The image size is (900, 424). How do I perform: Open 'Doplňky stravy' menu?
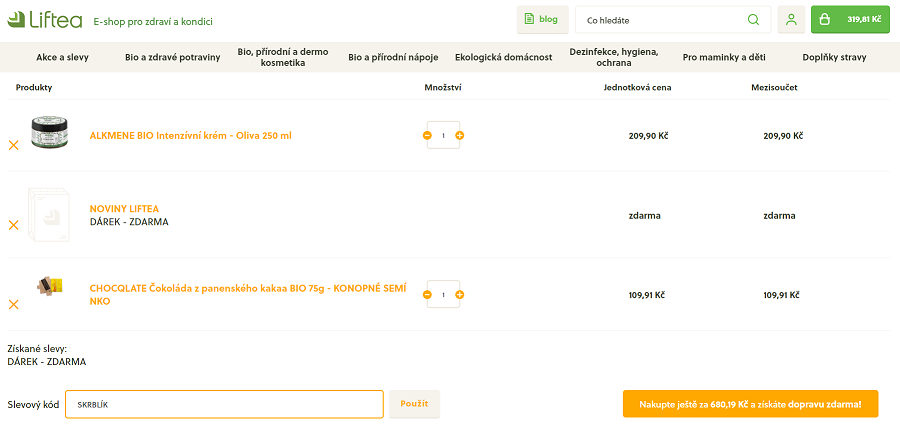tap(835, 57)
